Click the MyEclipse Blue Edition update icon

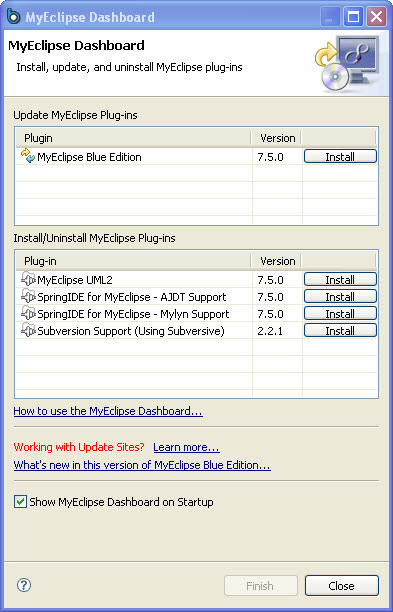(28, 156)
